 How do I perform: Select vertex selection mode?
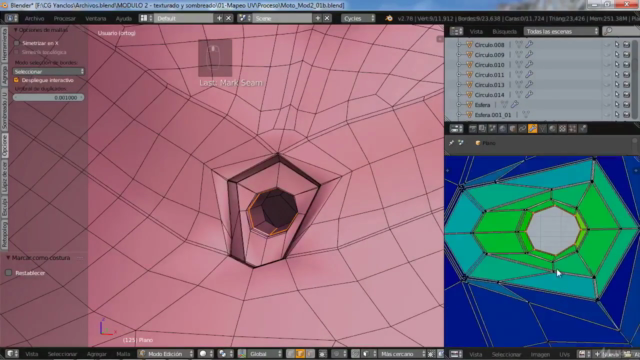click(290, 354)
